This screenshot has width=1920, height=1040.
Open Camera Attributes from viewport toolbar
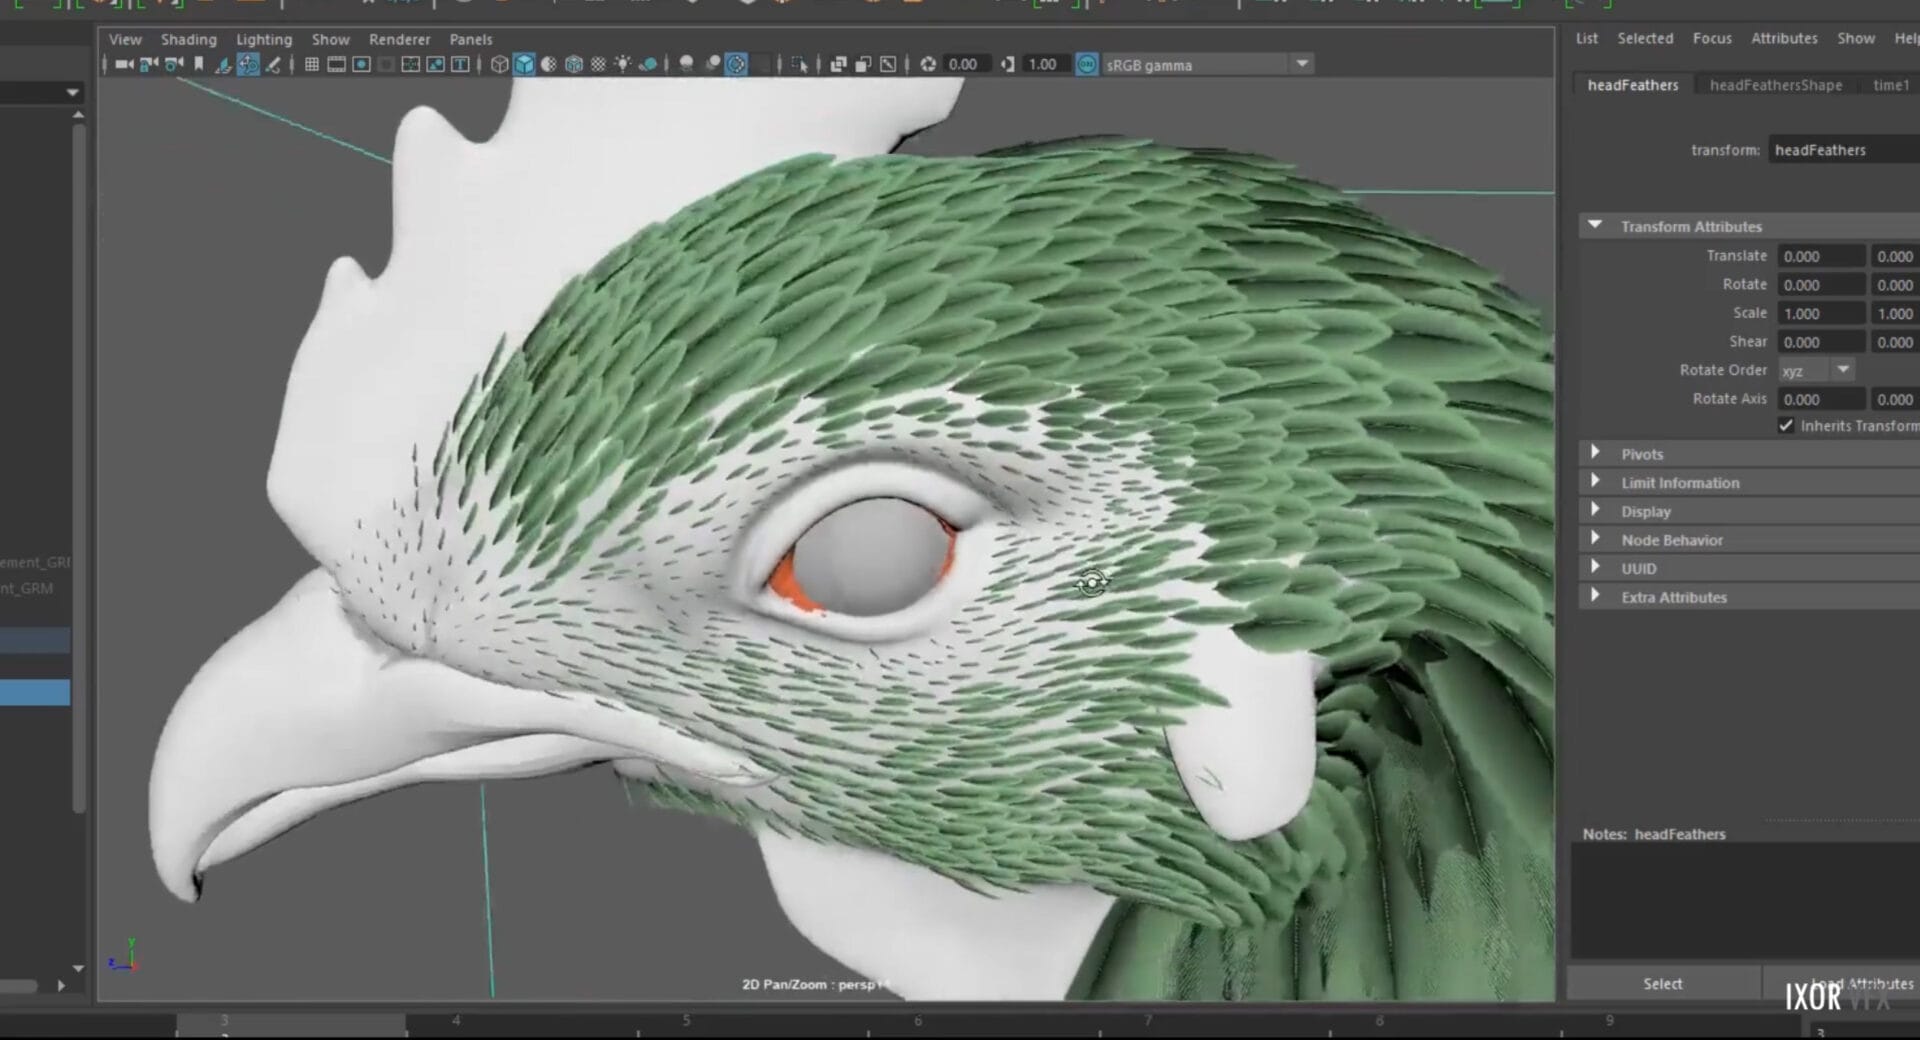[x=174, y=65]
